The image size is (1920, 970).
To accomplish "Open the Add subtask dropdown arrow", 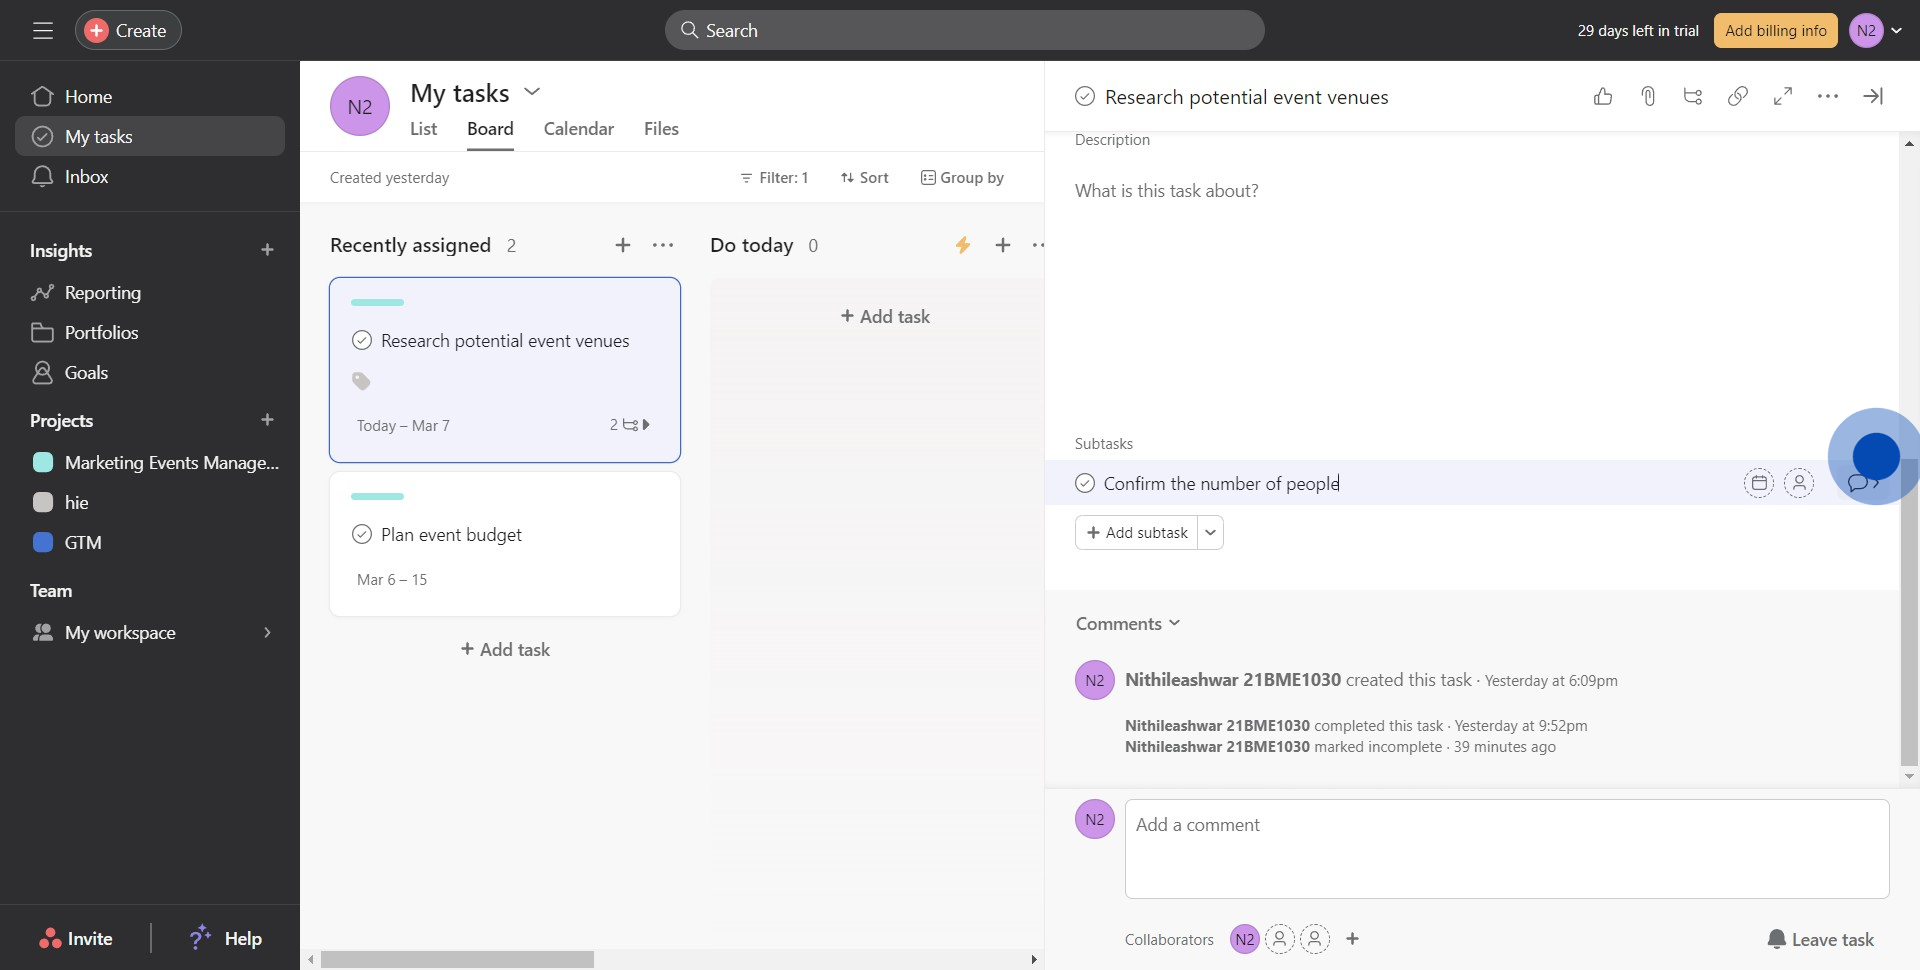I will point(1211,533).
